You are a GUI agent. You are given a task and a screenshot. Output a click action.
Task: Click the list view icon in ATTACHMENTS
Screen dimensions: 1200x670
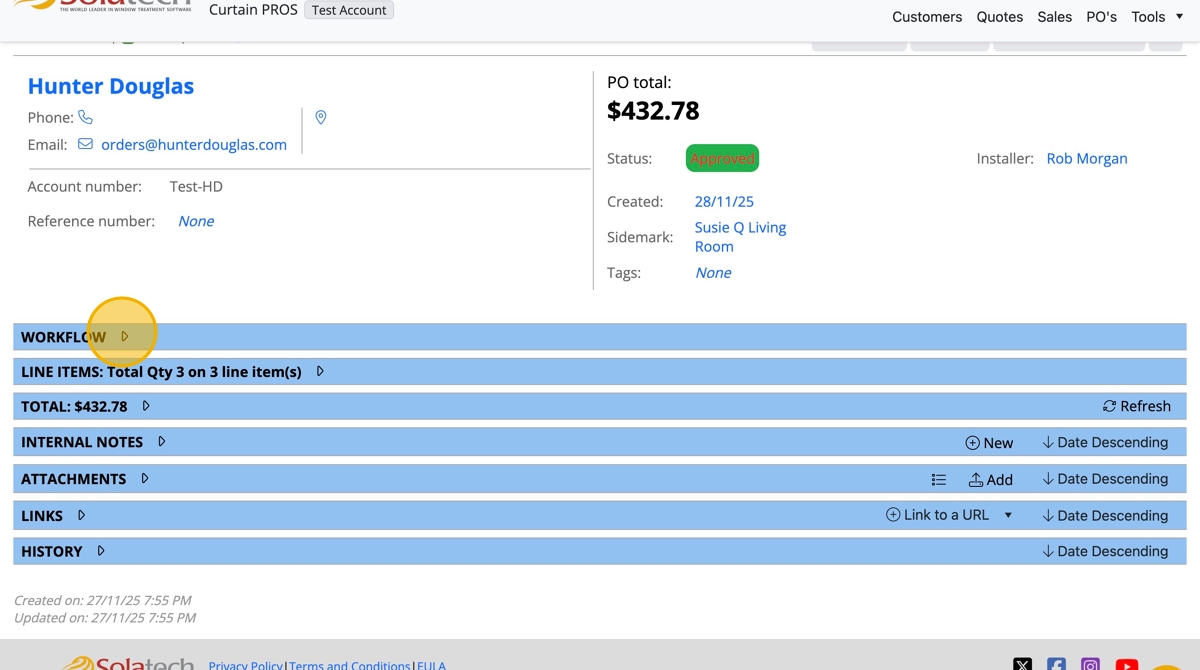(x=938, y=479)
